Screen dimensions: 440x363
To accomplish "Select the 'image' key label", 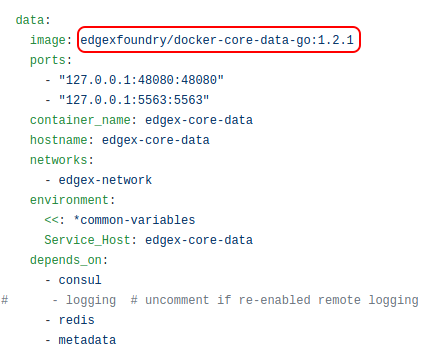I will 48,40.
